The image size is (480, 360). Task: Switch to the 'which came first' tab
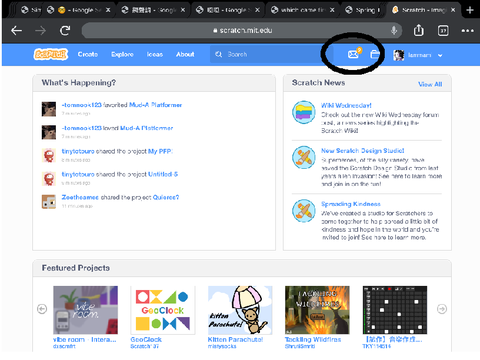click(303, 10)
